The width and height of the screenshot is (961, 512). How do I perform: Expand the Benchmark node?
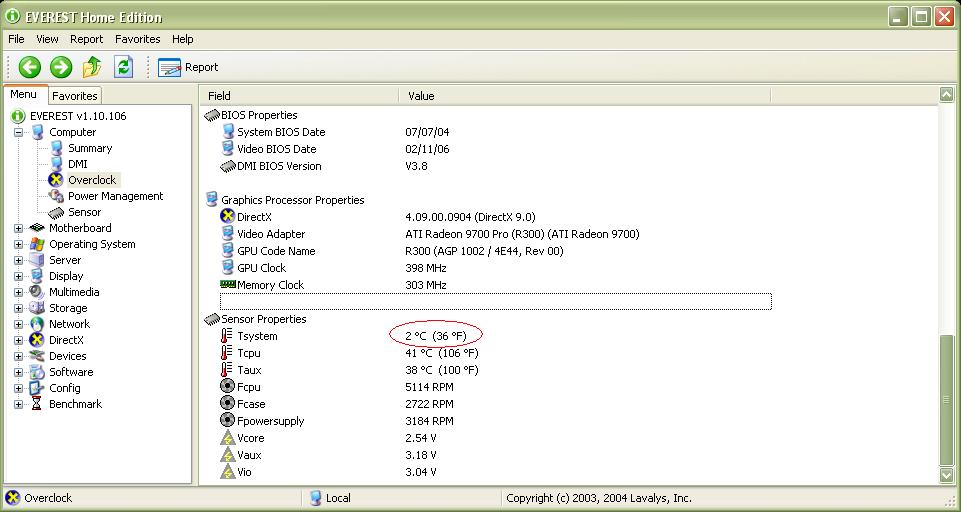coord(18,404)
